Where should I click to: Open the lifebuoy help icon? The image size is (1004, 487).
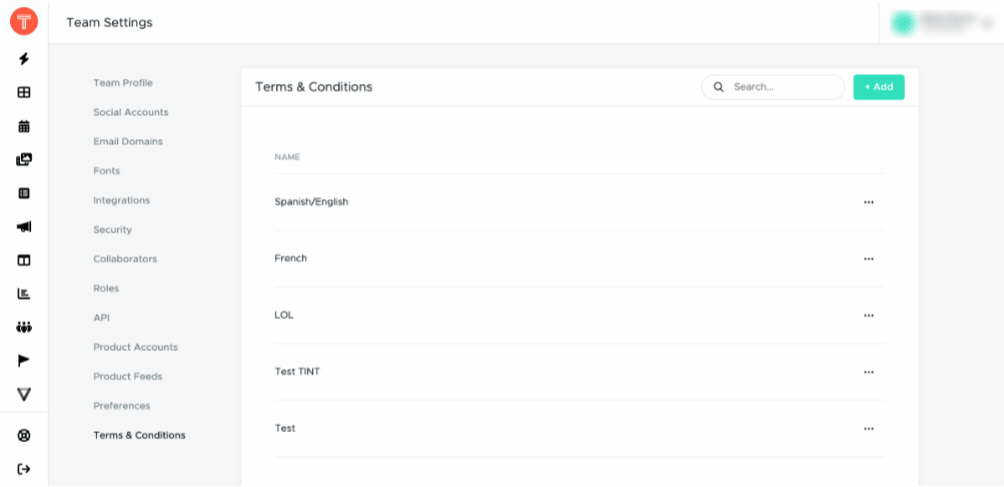[x=24, y=436]
